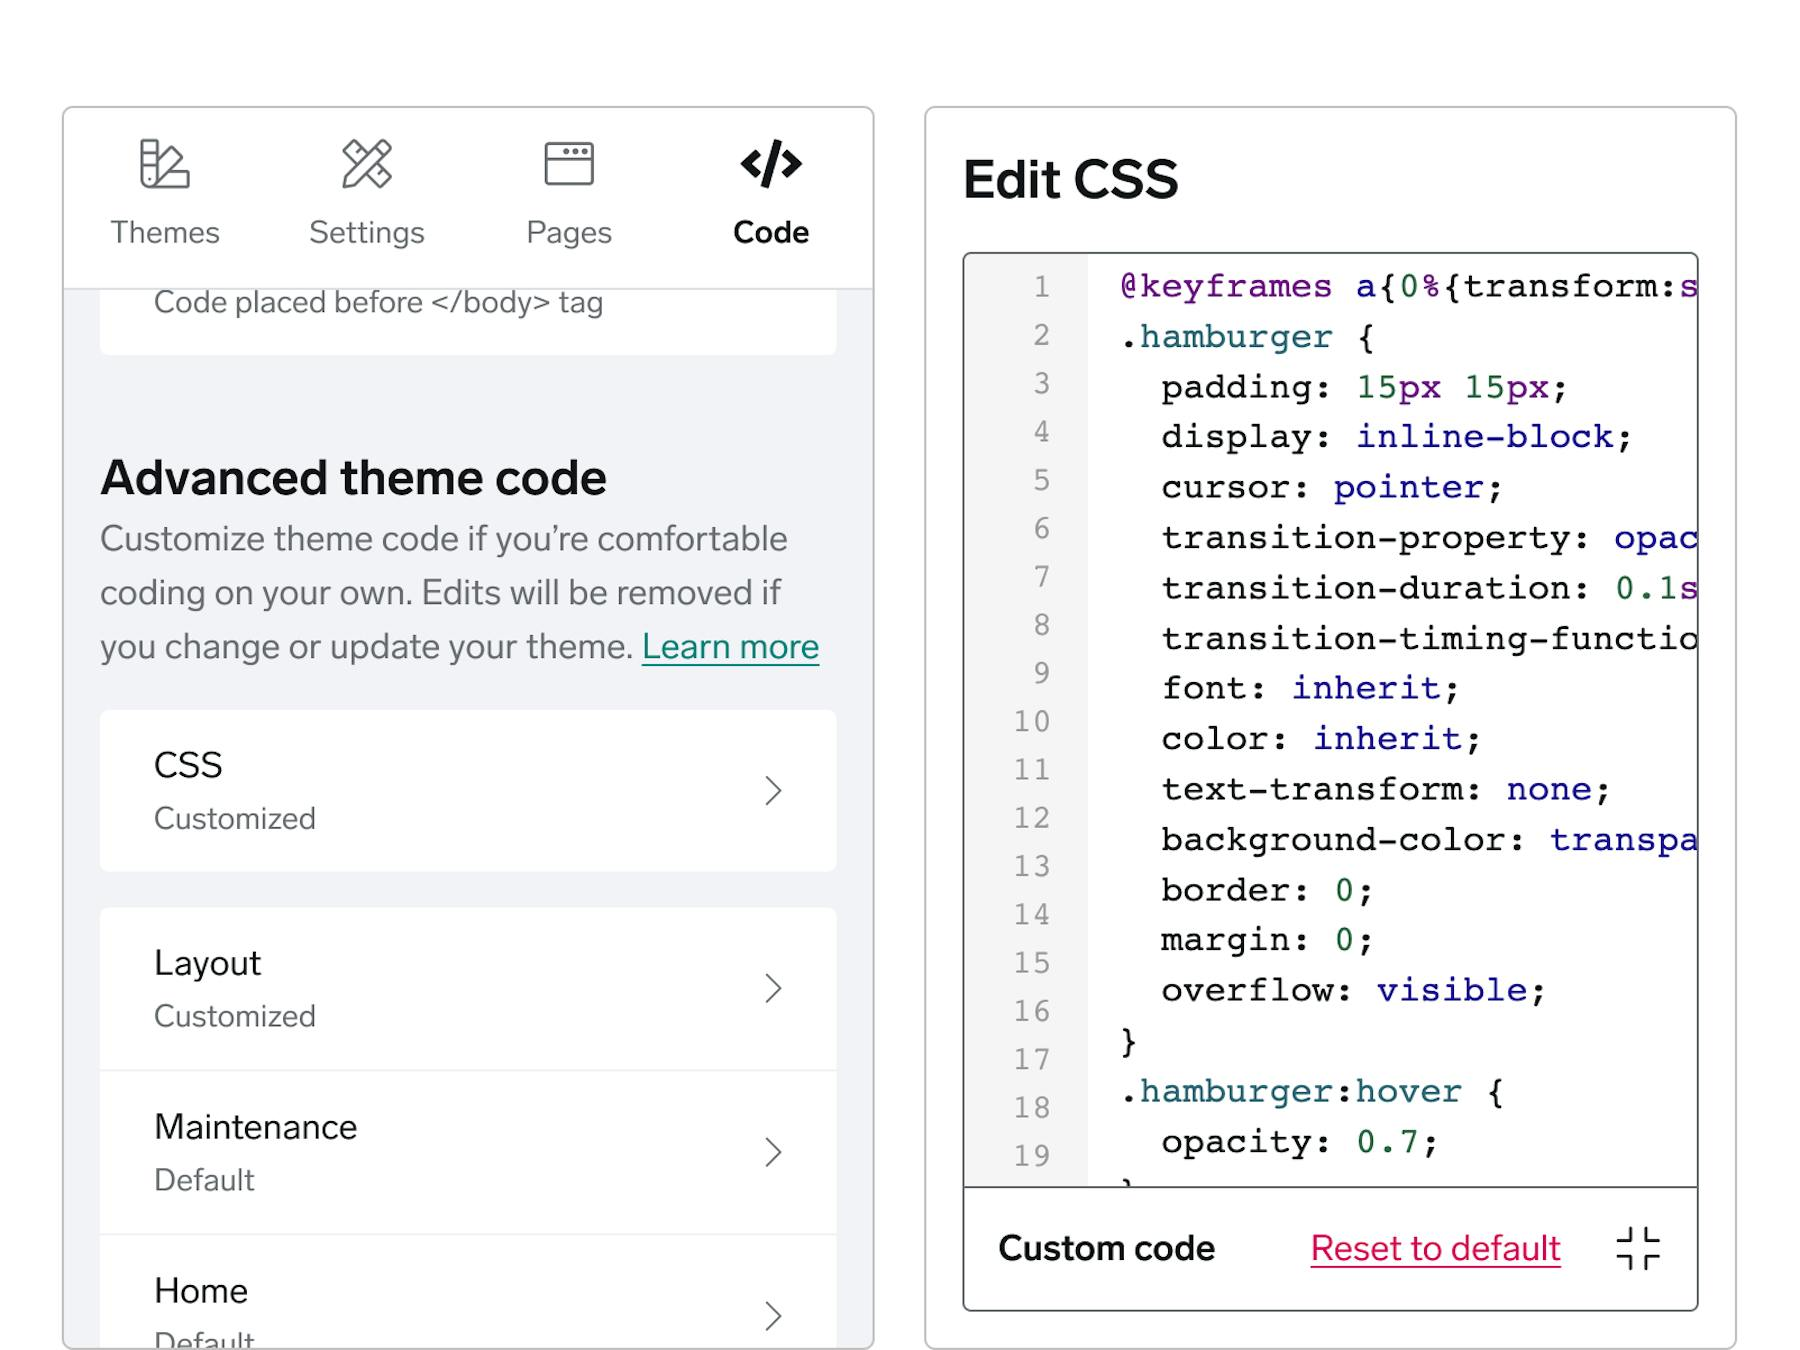The width and height of the screenshot is (1800, 1350).
Task: Click the 'margin: 0;' line
Action: pyautogui.click(x=1266, y=940)
